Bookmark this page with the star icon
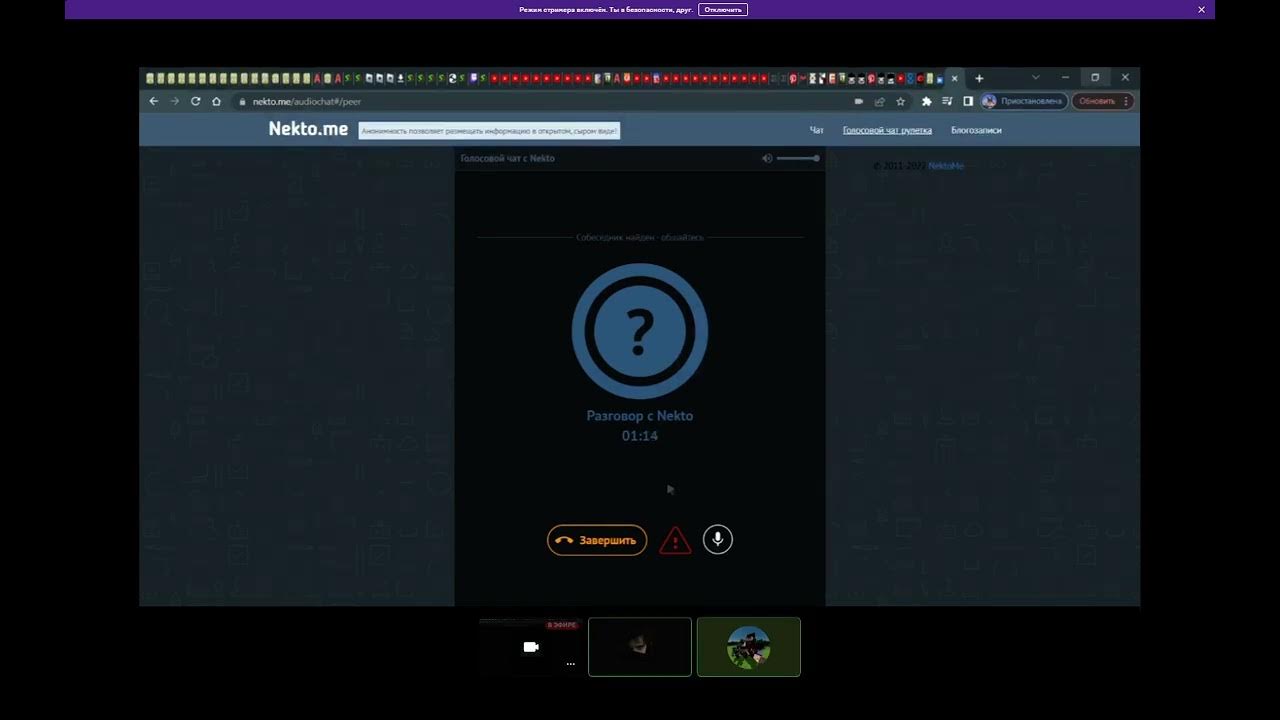This screenshot has height=720, width=1280. pos(901,101)
